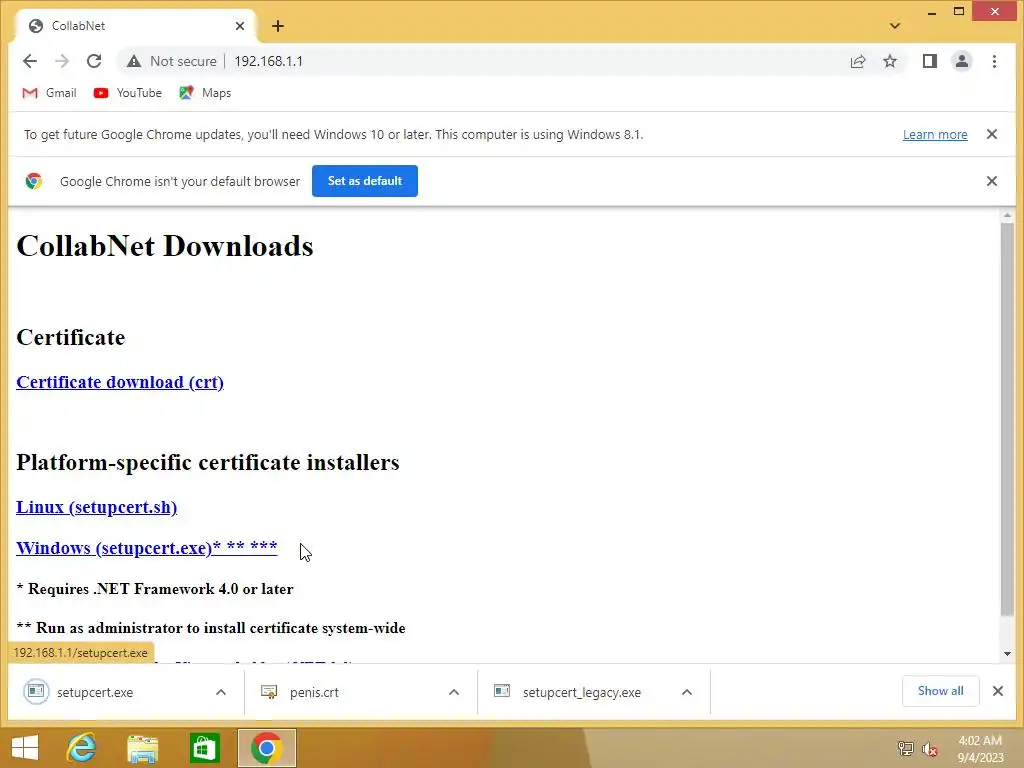Viewport: 1024px width, 768px height.
Task: Open the Chrome profile avatar
Action: [961, 61]
